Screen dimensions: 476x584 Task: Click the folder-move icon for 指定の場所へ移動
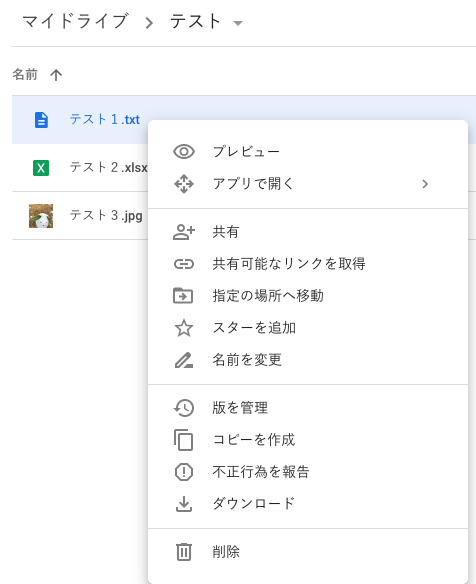183,296
